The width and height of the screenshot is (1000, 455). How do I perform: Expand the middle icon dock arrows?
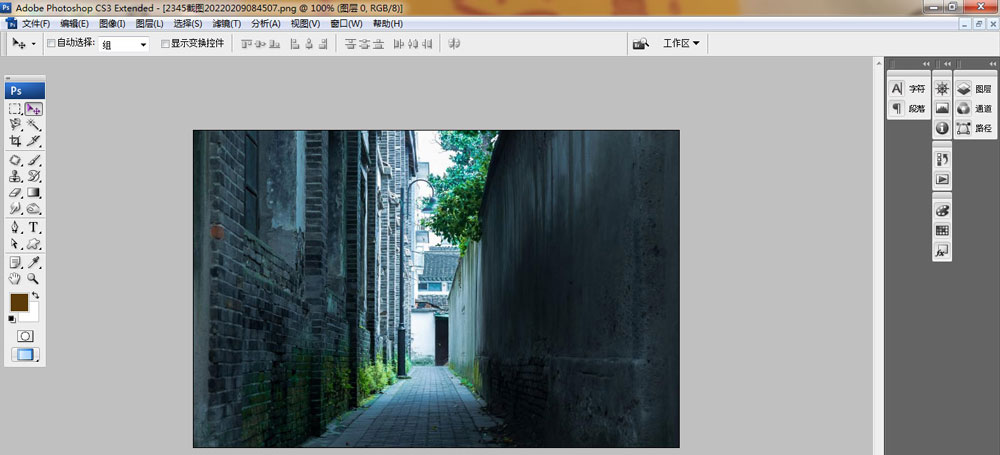[947, 64]
